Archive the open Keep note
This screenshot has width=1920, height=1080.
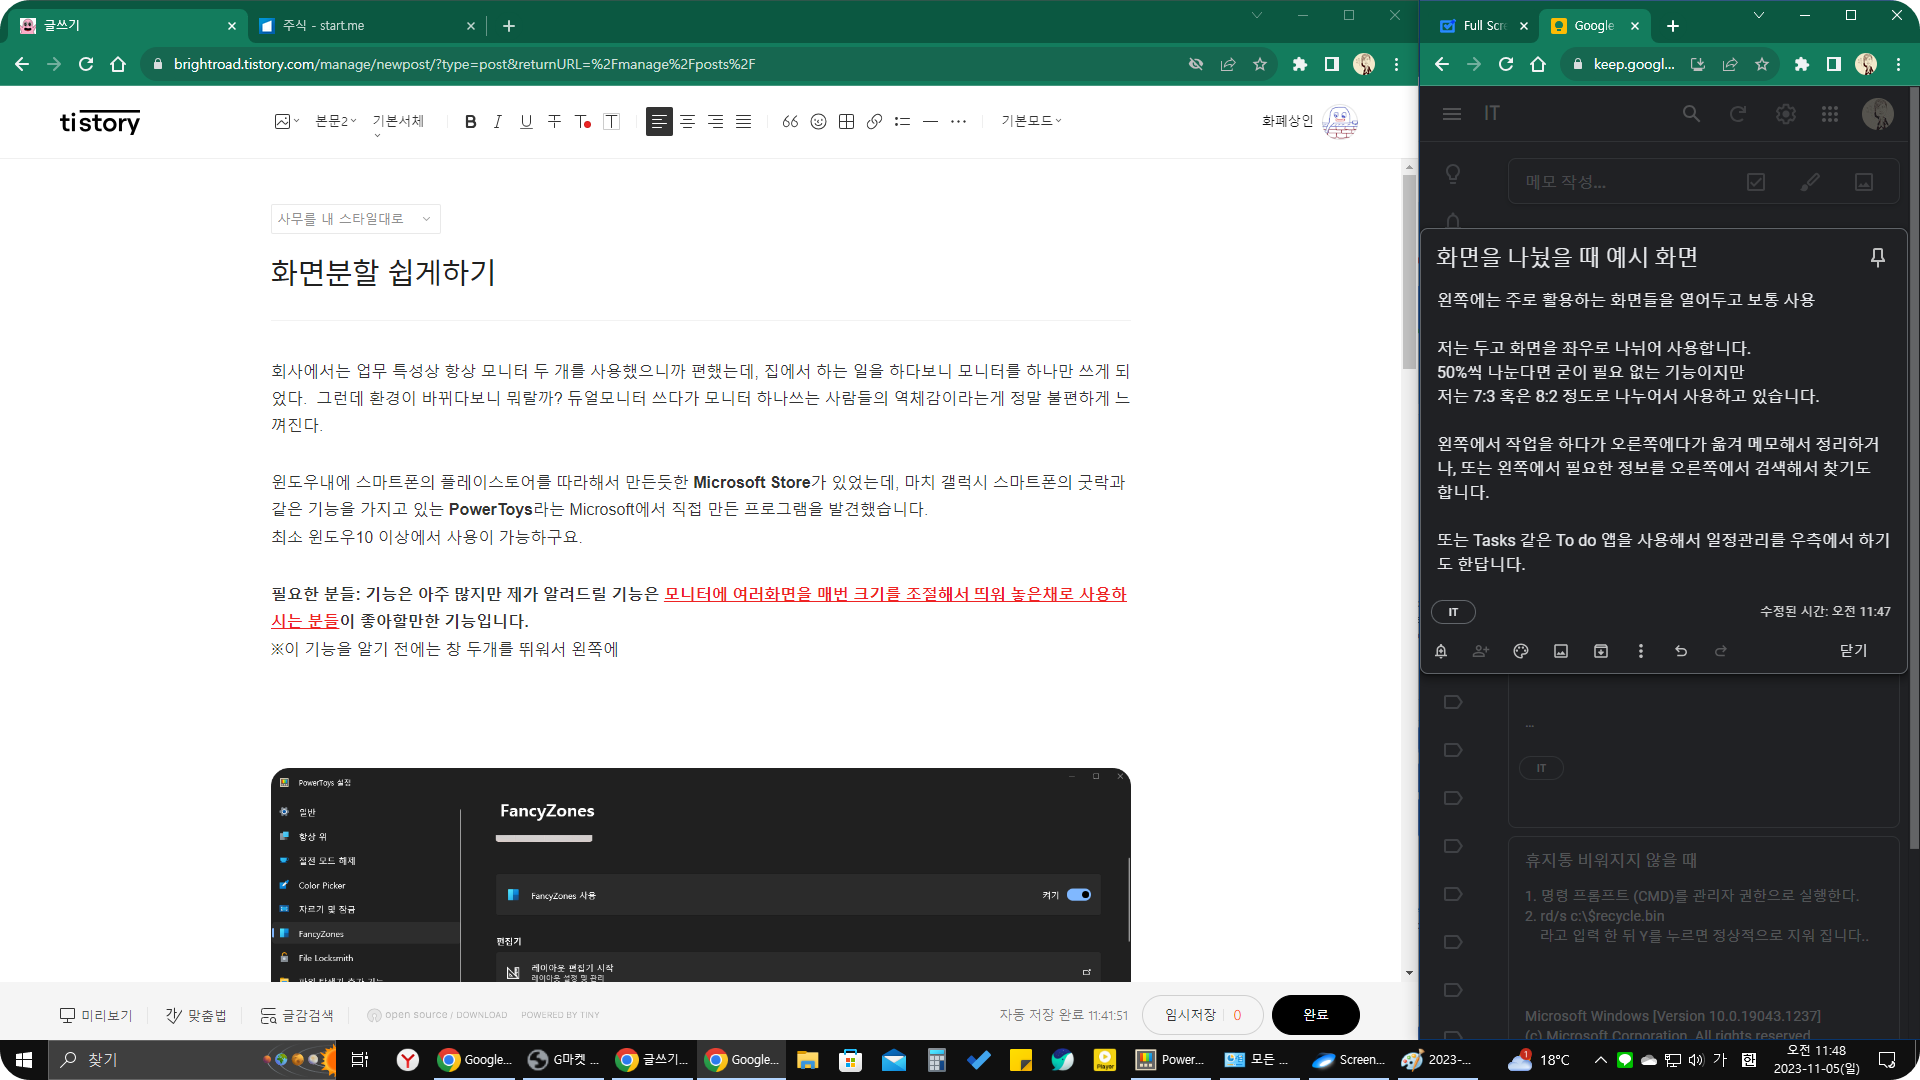pos(1601,651)
